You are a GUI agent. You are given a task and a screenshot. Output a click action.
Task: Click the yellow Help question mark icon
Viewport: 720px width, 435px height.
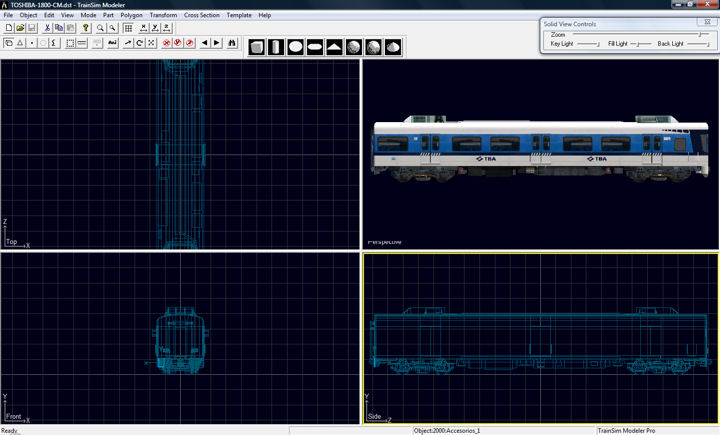(86, 28)
